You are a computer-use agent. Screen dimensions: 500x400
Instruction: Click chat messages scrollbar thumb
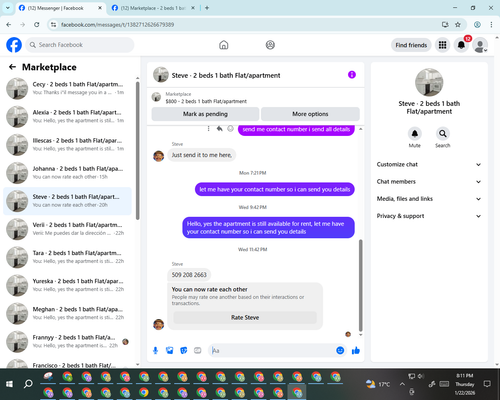click(360, 285)
